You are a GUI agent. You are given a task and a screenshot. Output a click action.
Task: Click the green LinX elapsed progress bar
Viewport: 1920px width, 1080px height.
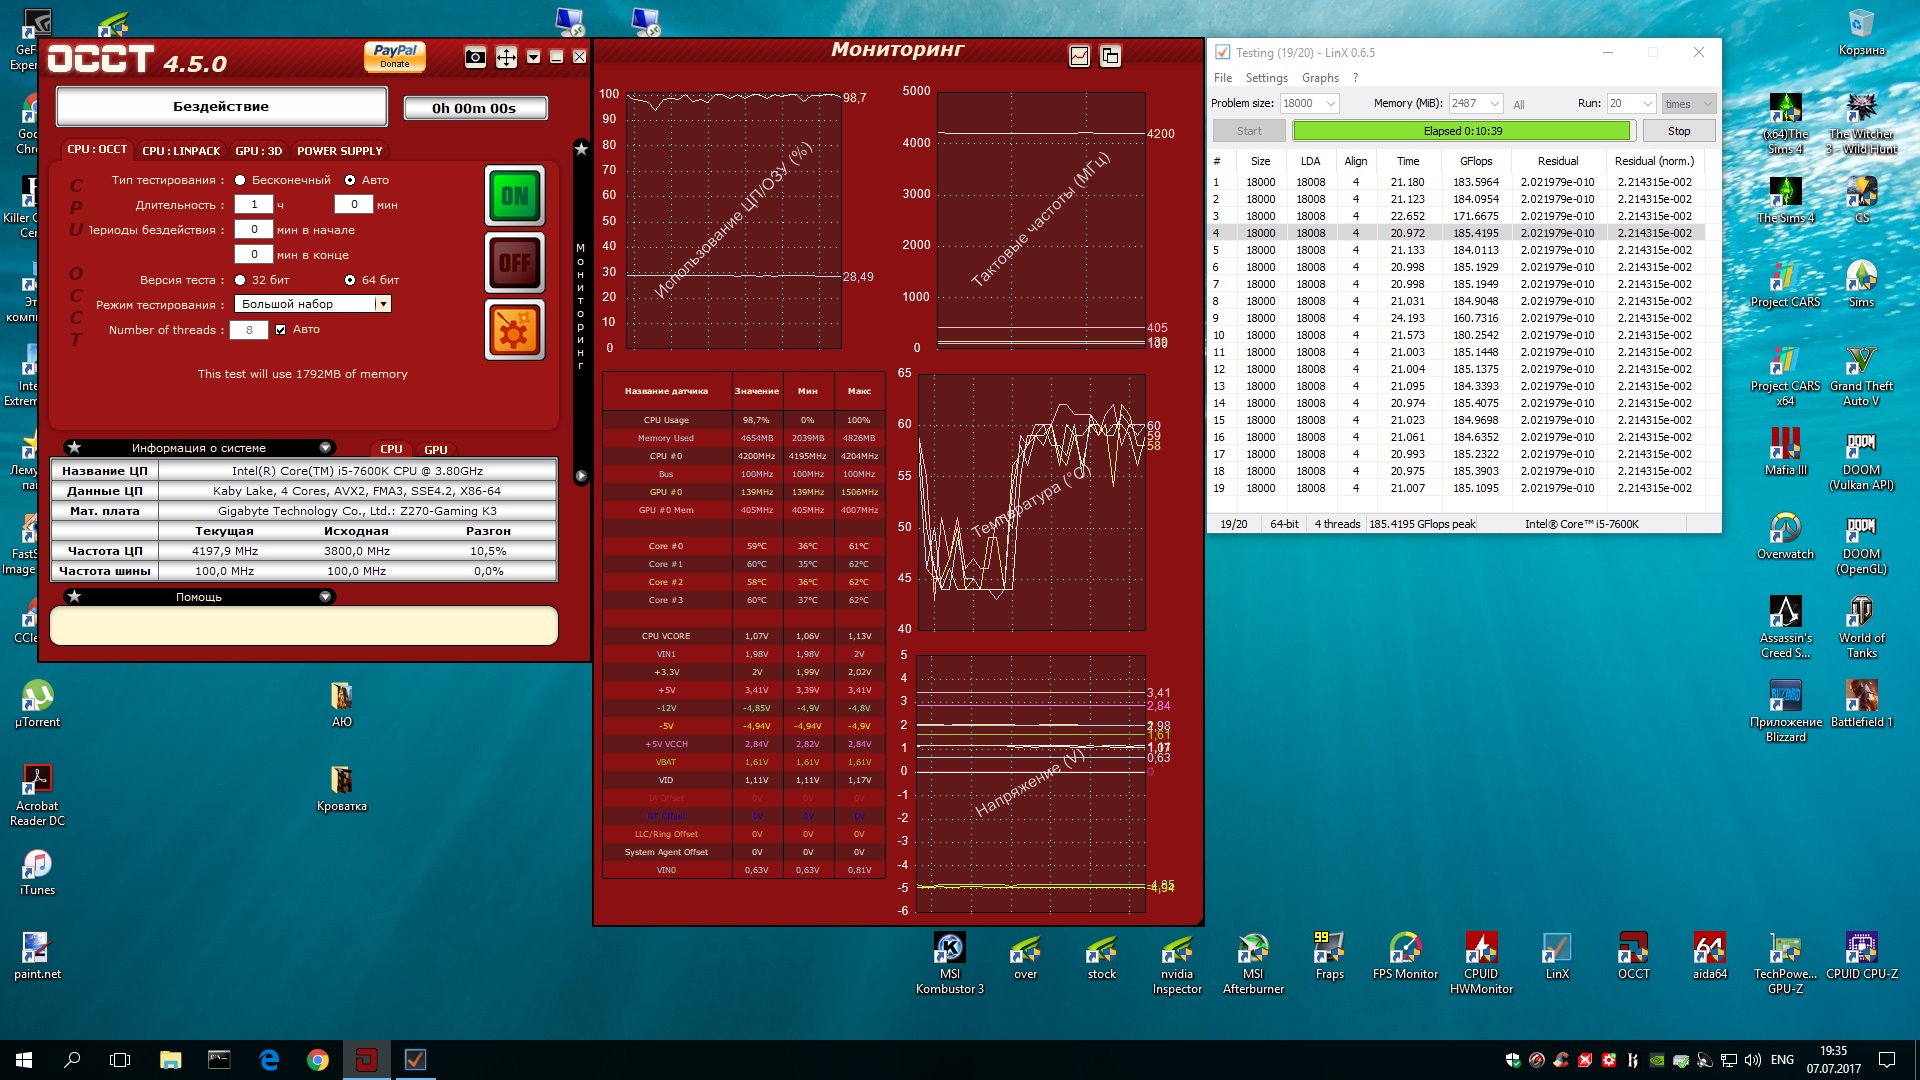click(1461, 131)
